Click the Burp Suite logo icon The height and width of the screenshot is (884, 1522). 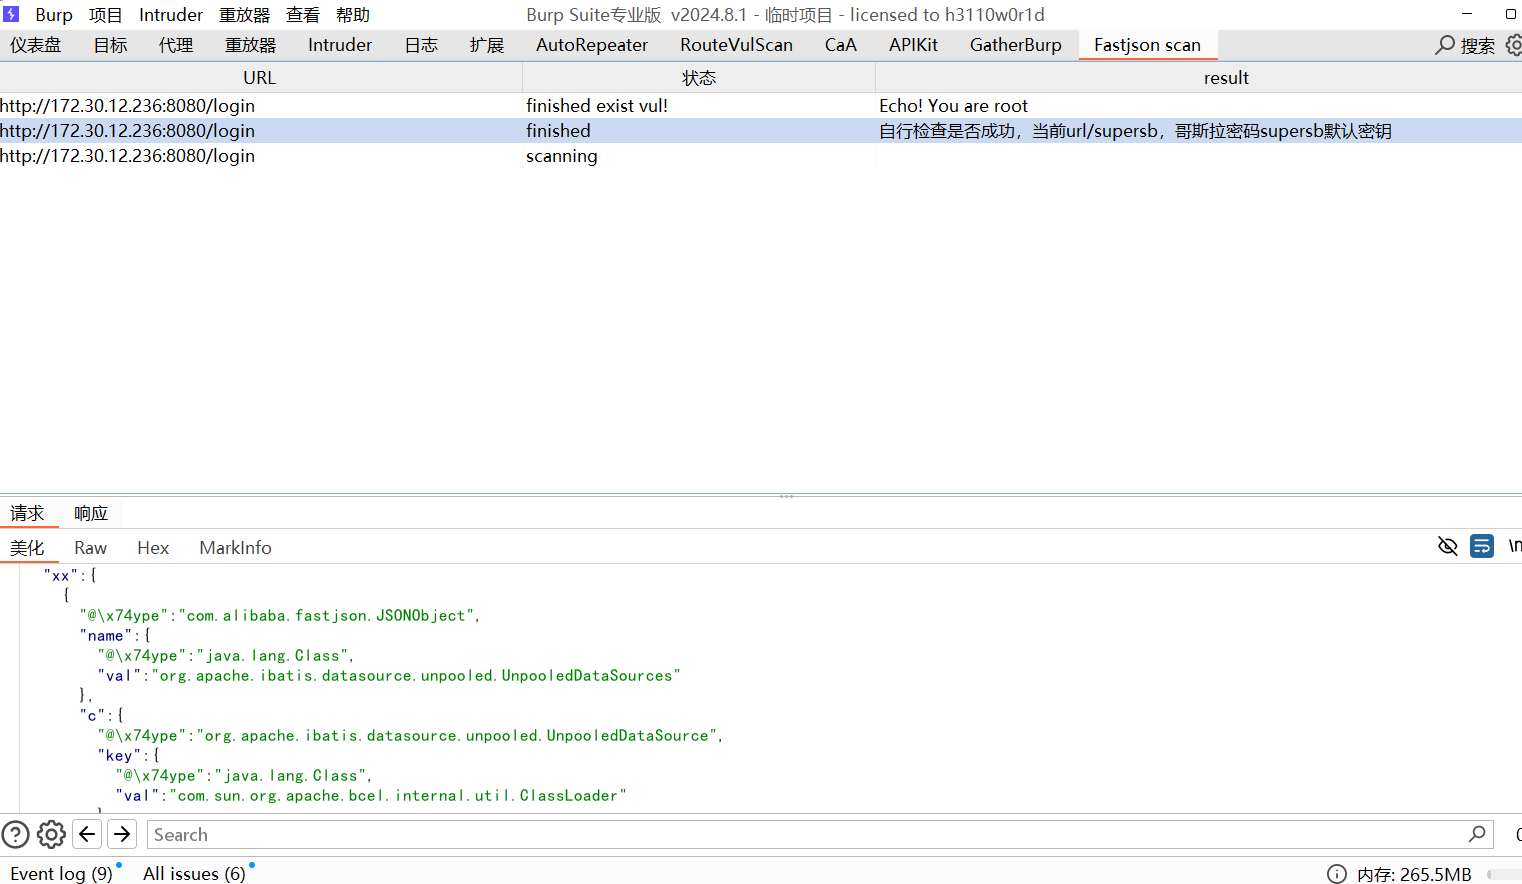click(x=11, y=14)
